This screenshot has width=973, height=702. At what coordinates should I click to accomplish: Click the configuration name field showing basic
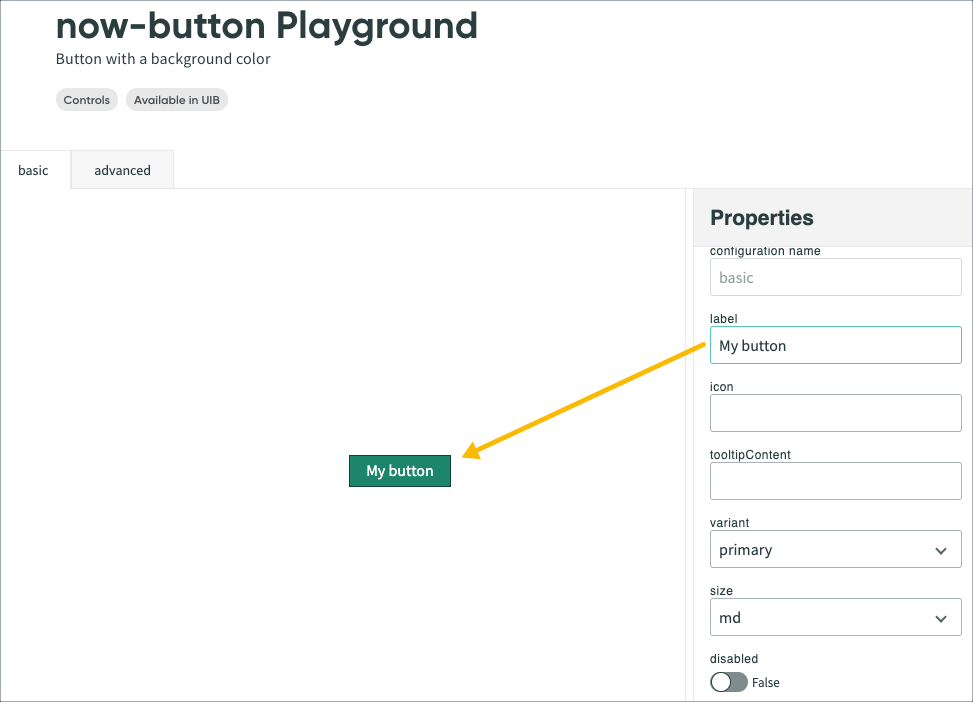click(835, 277)
